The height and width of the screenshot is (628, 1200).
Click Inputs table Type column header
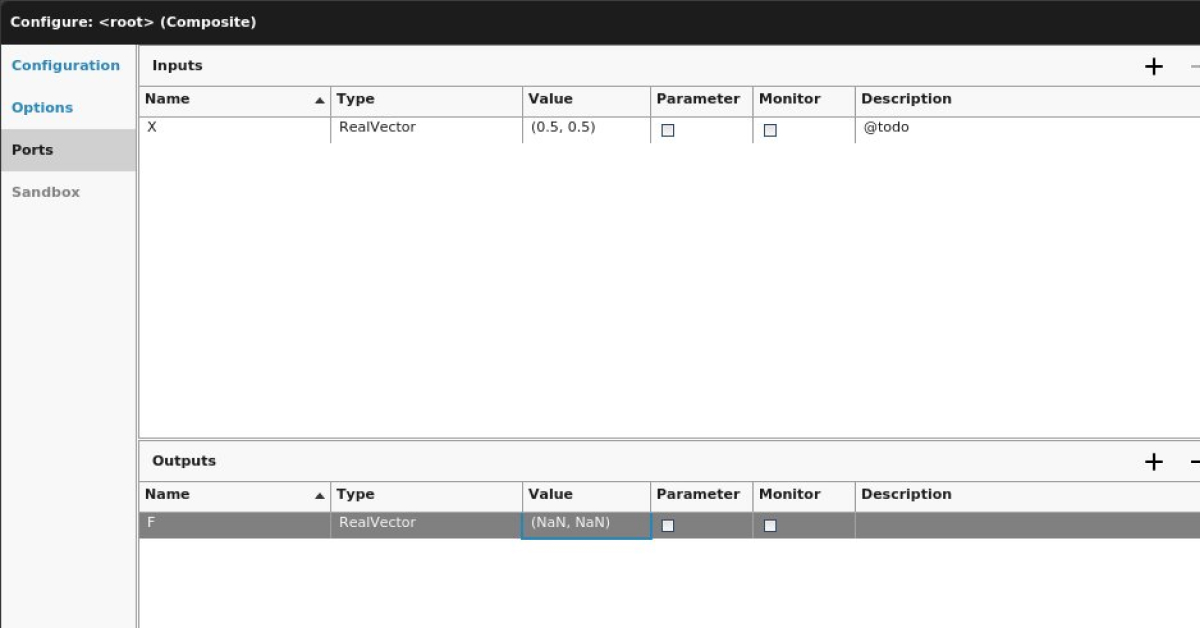pyautogui.click(x=426, y=99)
